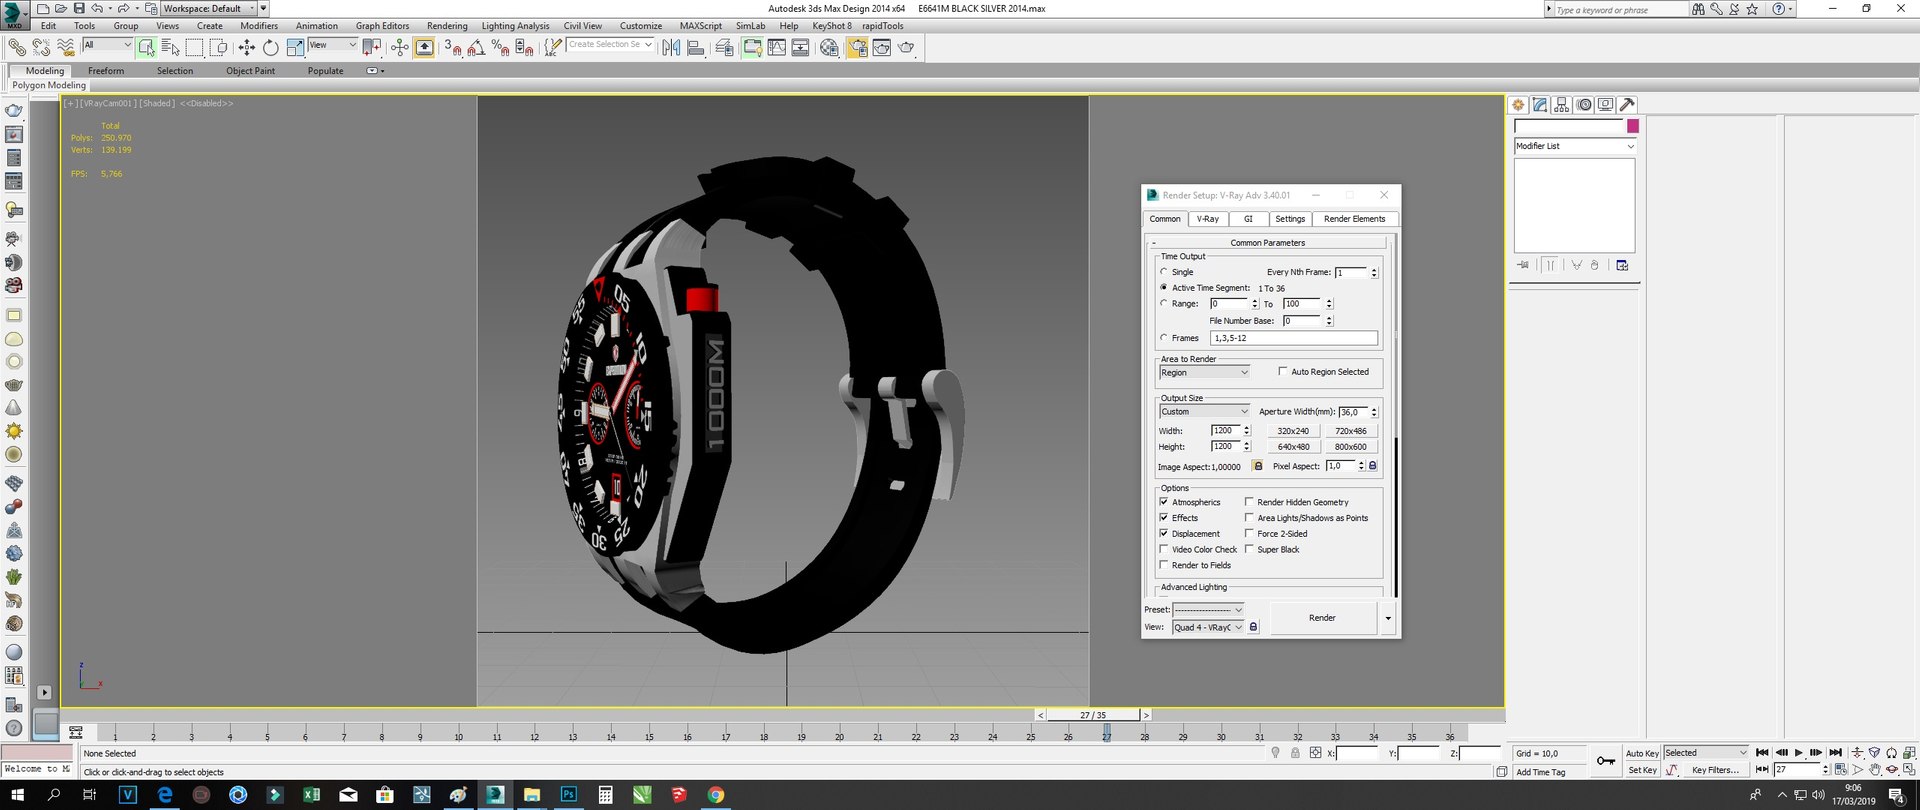Choose the Select and Move tool
This screenshot has width=1920, height=810.
[247, 47]
